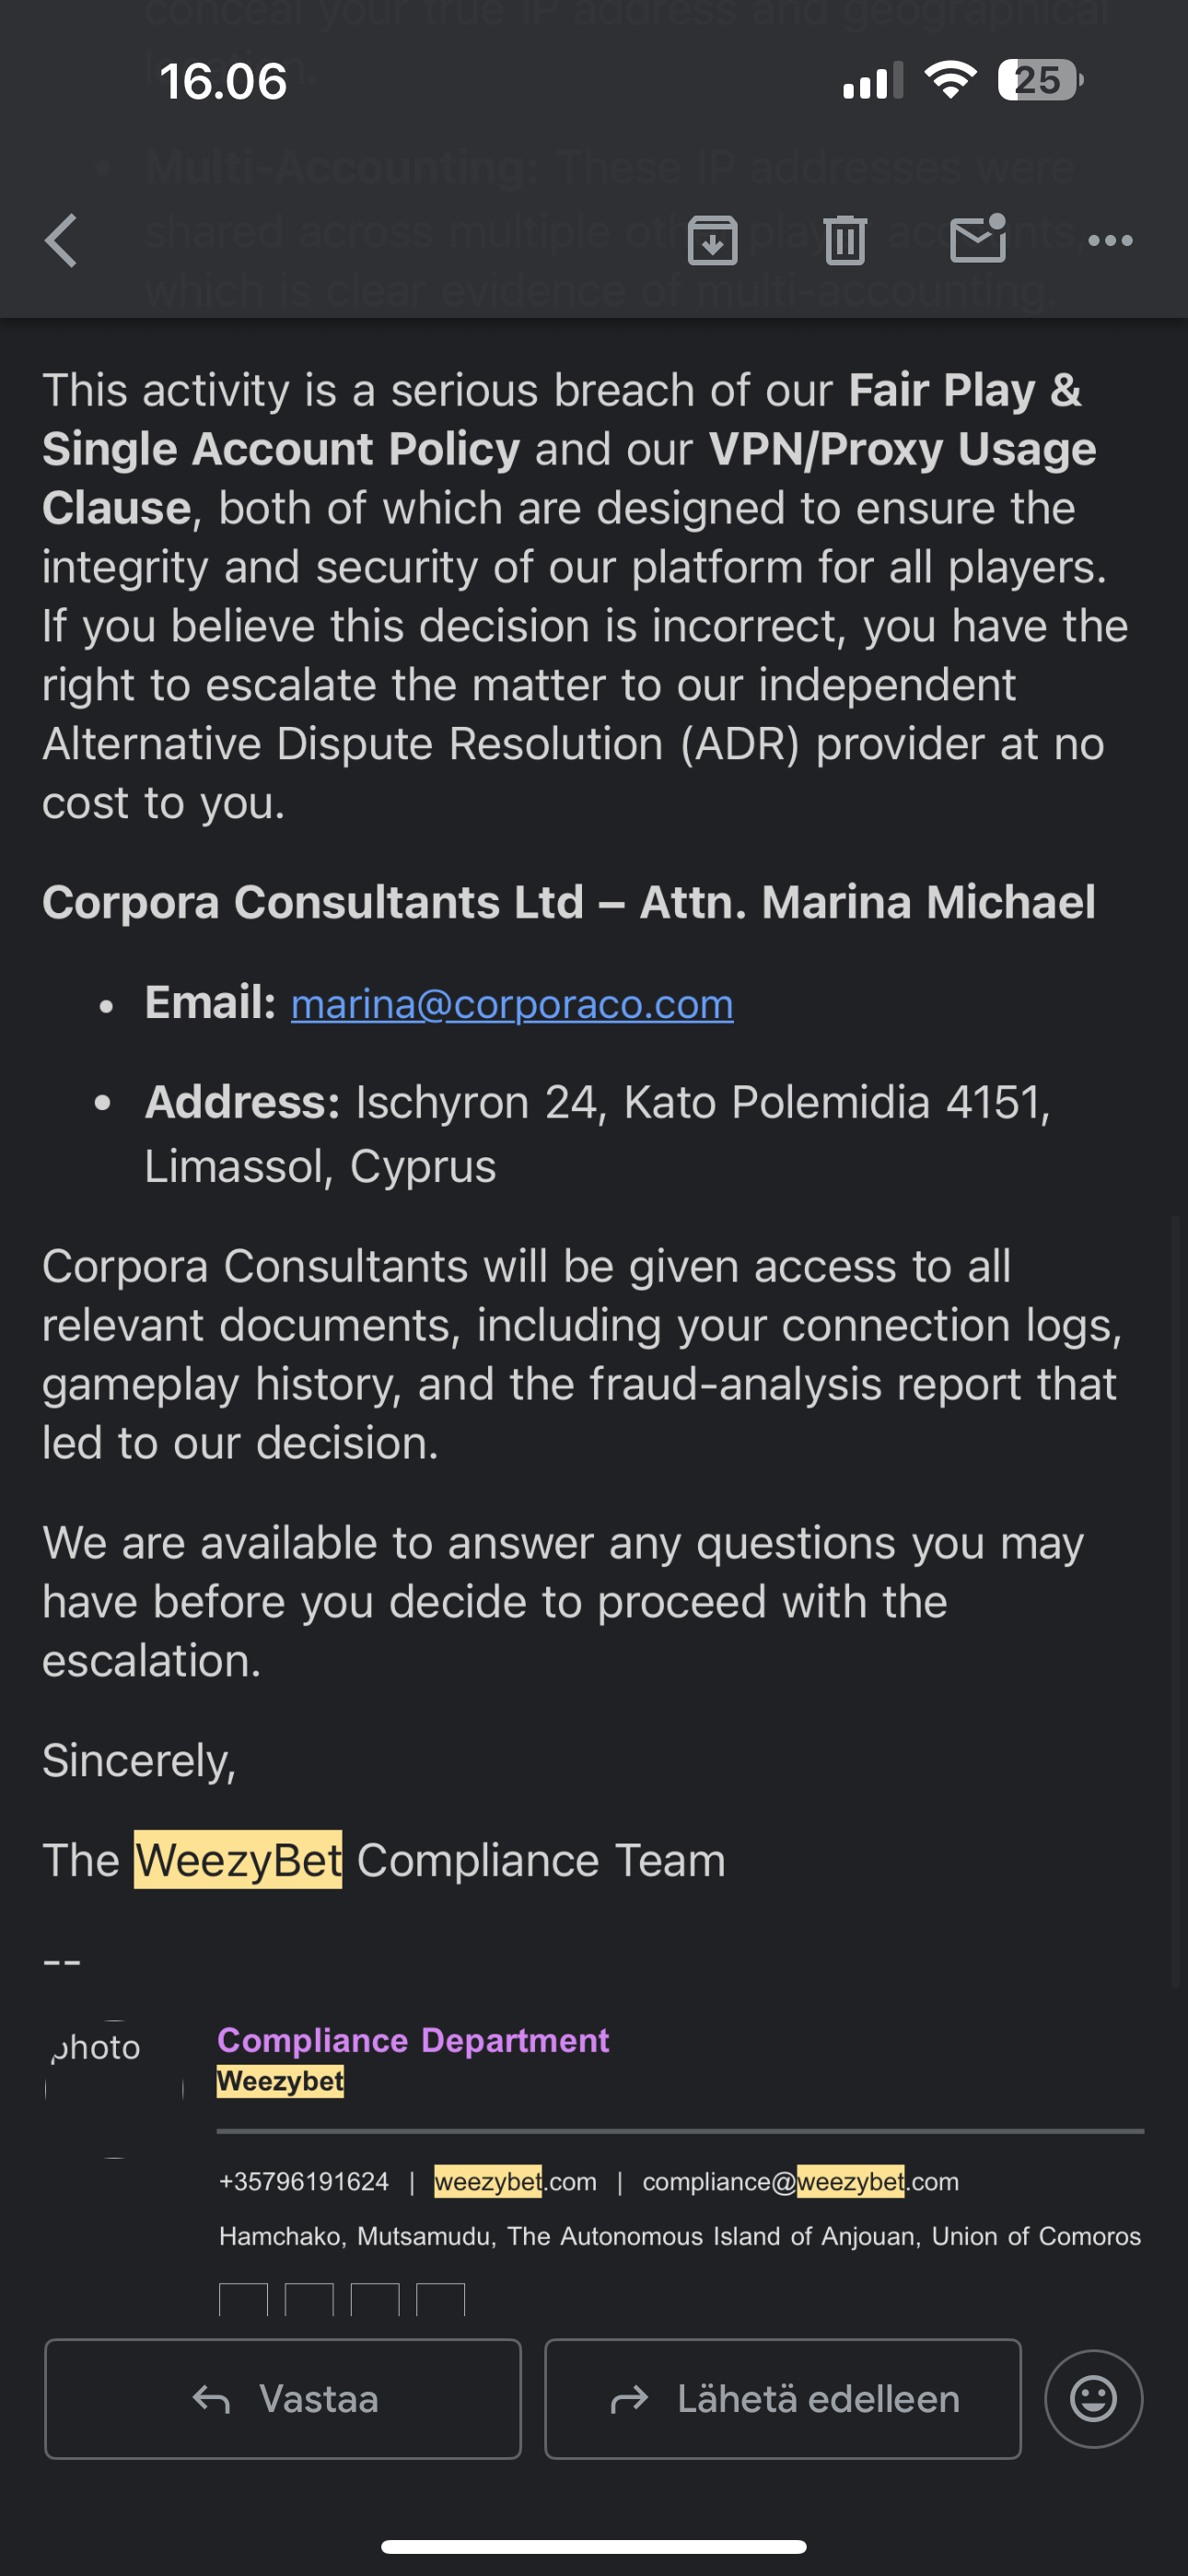Tap the home indicator bar

click(594, 2546)
